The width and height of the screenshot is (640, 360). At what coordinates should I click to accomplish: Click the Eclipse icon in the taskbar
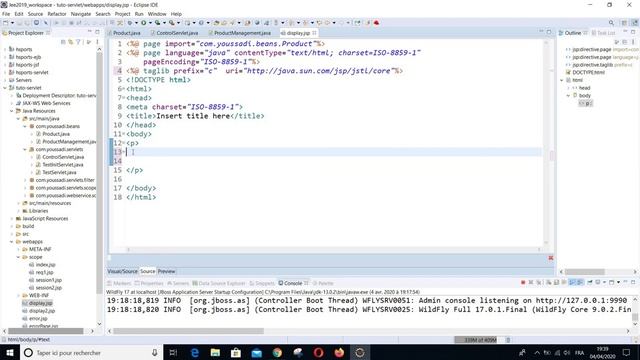pyautogui.click(x=360, y=352)
